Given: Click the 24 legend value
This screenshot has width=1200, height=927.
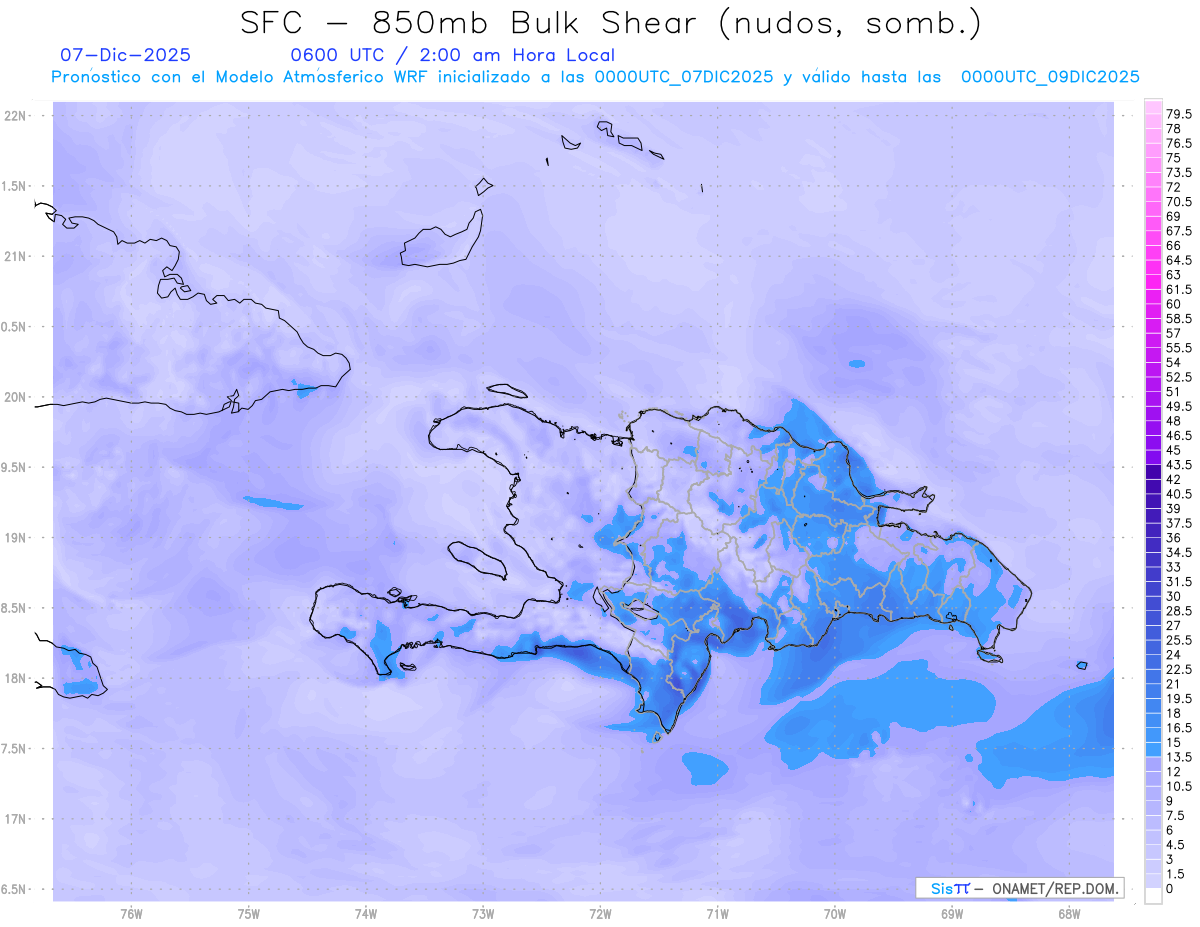Looking at the screenshot, I should pos(1173,654).
